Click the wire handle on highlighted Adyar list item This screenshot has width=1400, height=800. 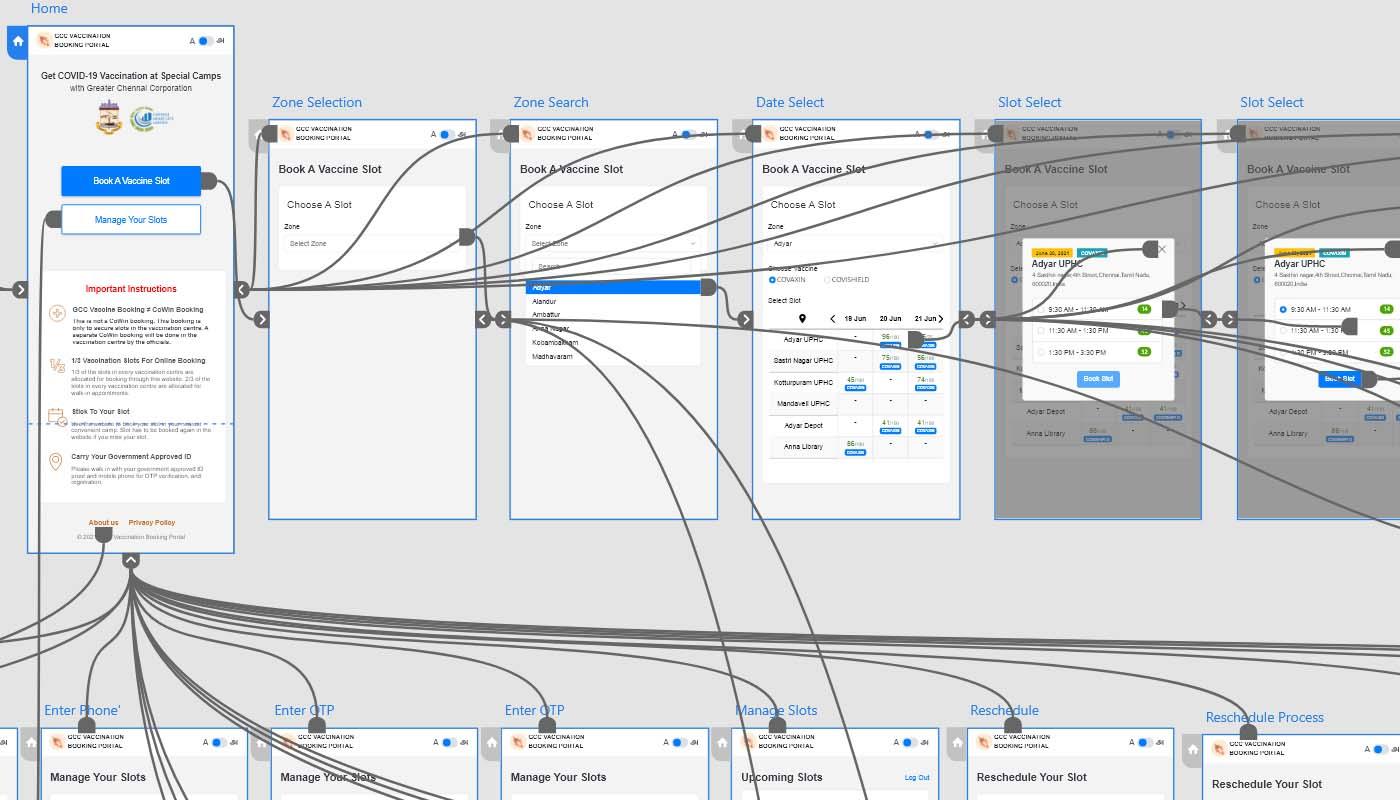[707, 287]
